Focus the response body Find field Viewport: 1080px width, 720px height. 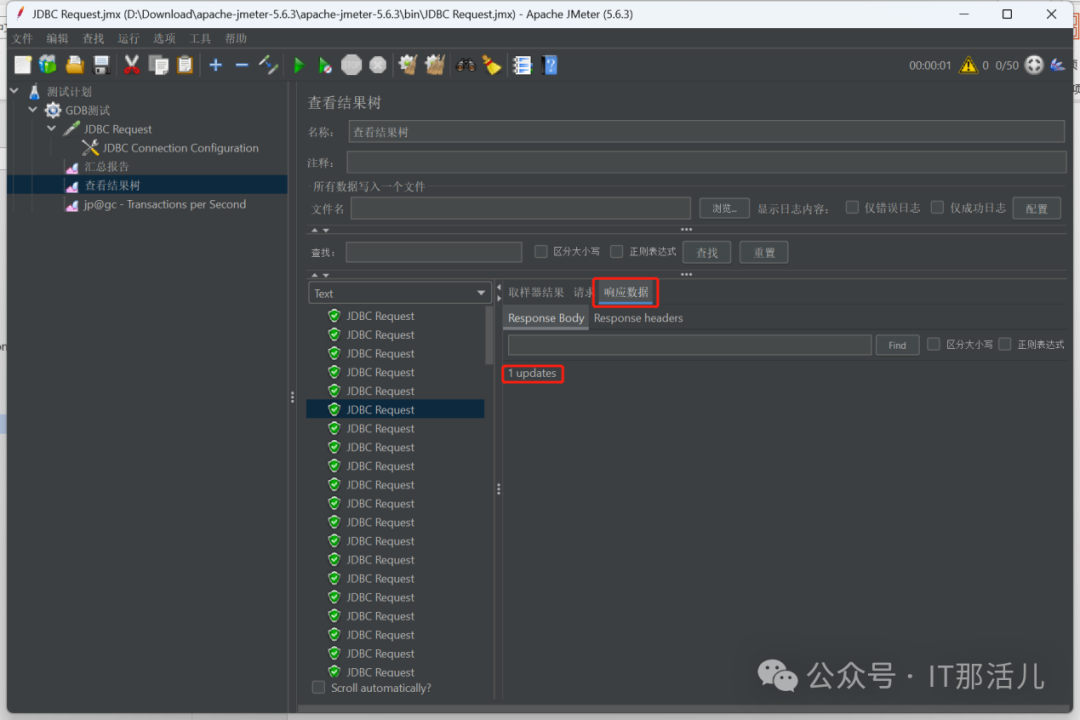coord(689,344)
